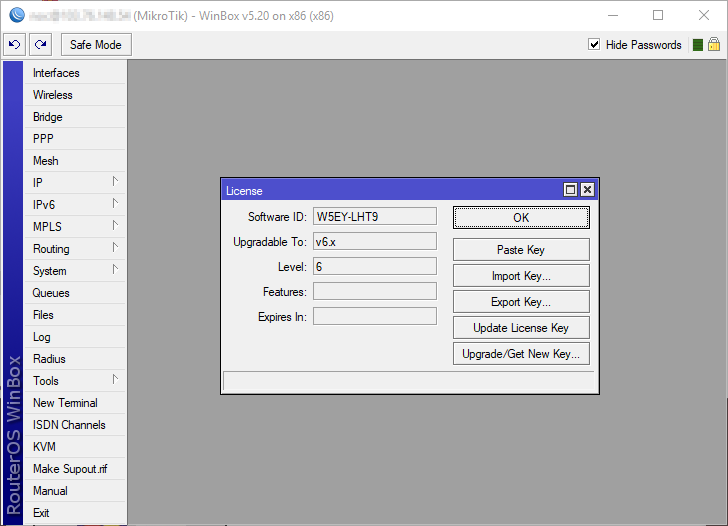
Task: Expand the System submenu
Action: click(75, 271)
